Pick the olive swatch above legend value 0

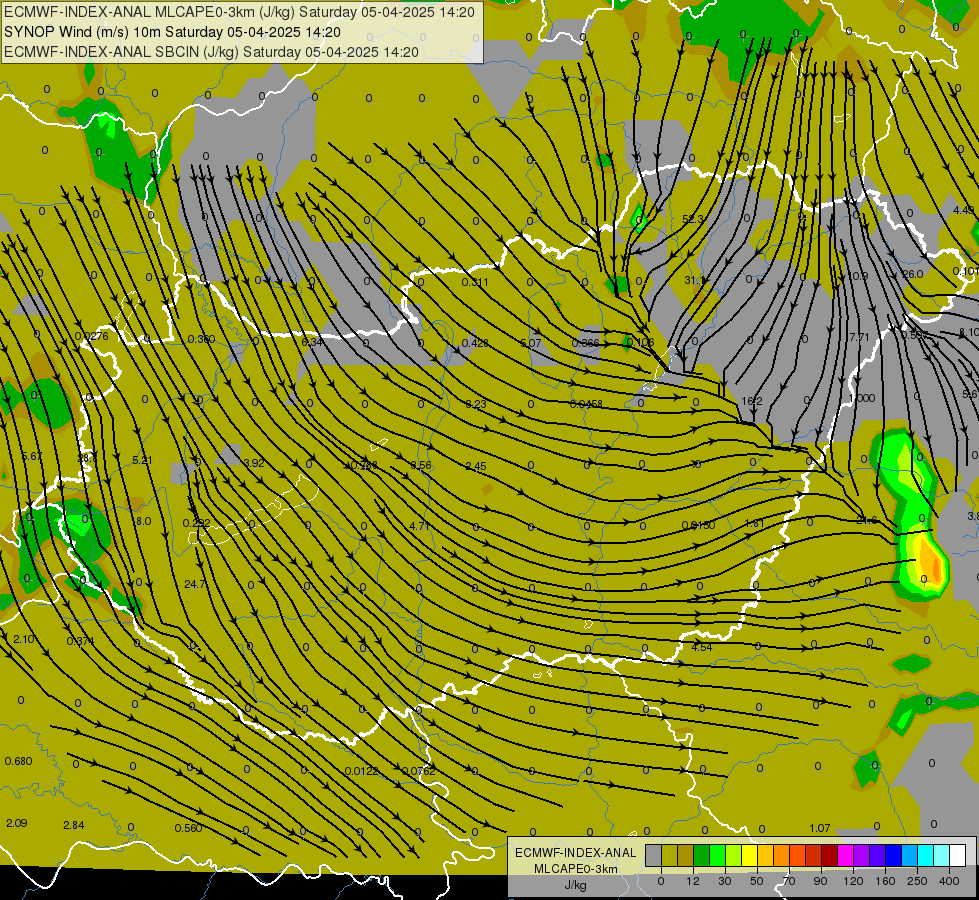click(669, 856)
